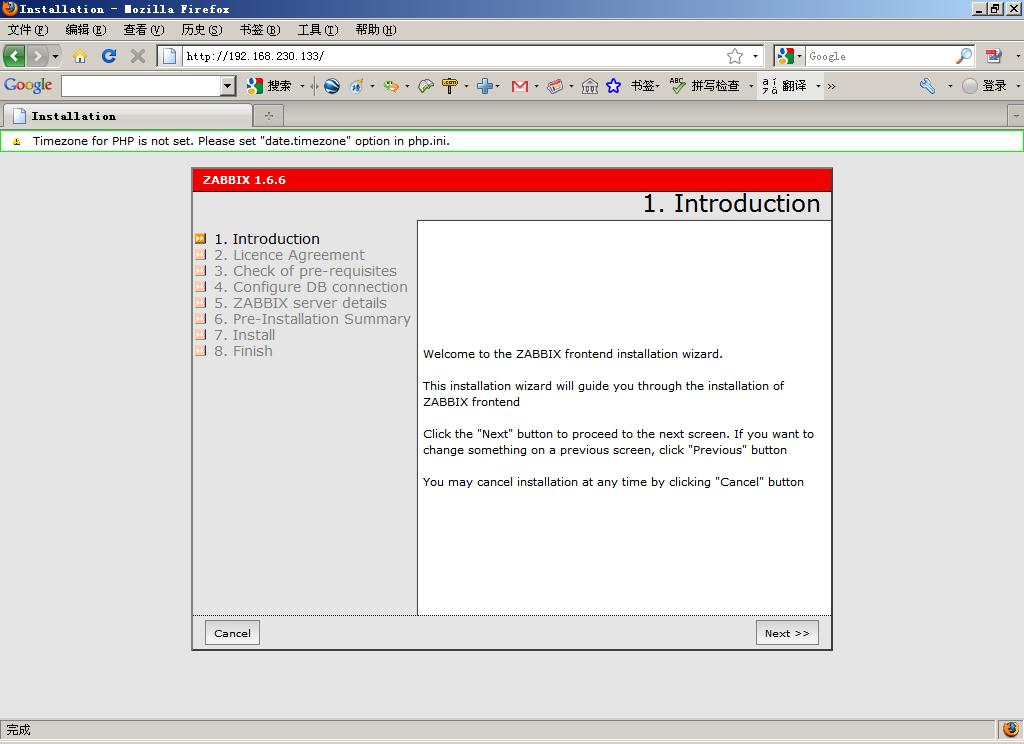The width and height of the screenshot is (1024, 744).
Task: Reload the page with the Refresh icon
Action: tap(108, 56)
